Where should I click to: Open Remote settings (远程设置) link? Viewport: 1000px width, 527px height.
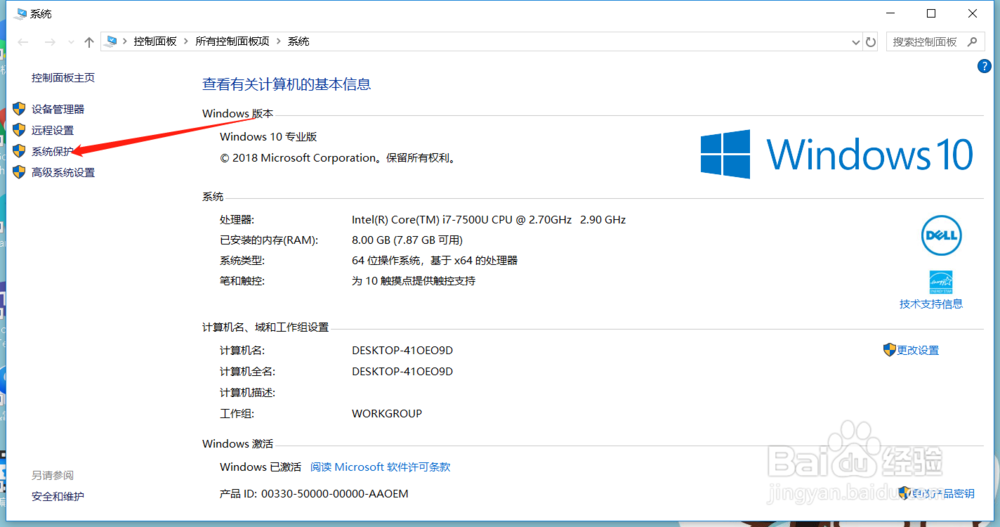(x=53, y=130)
